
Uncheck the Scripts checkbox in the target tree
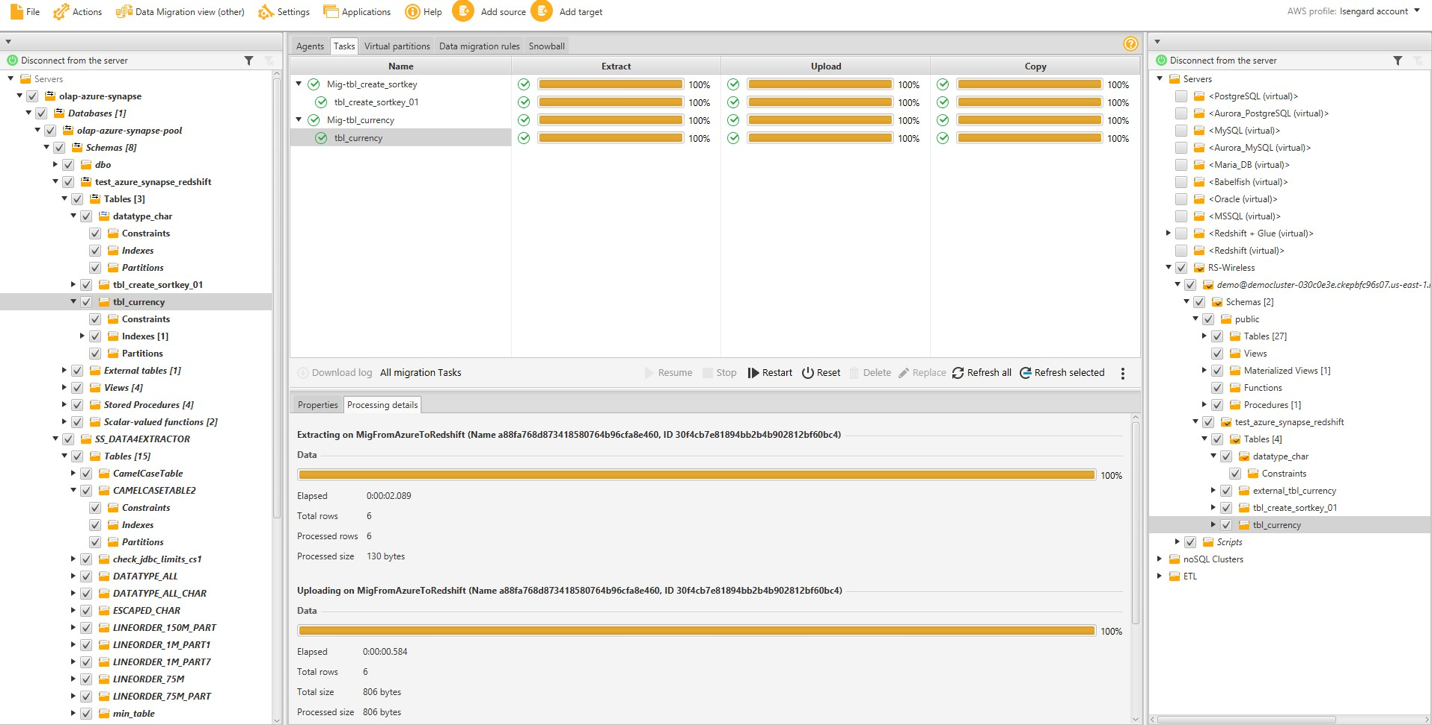click(x=1190, y=542)
